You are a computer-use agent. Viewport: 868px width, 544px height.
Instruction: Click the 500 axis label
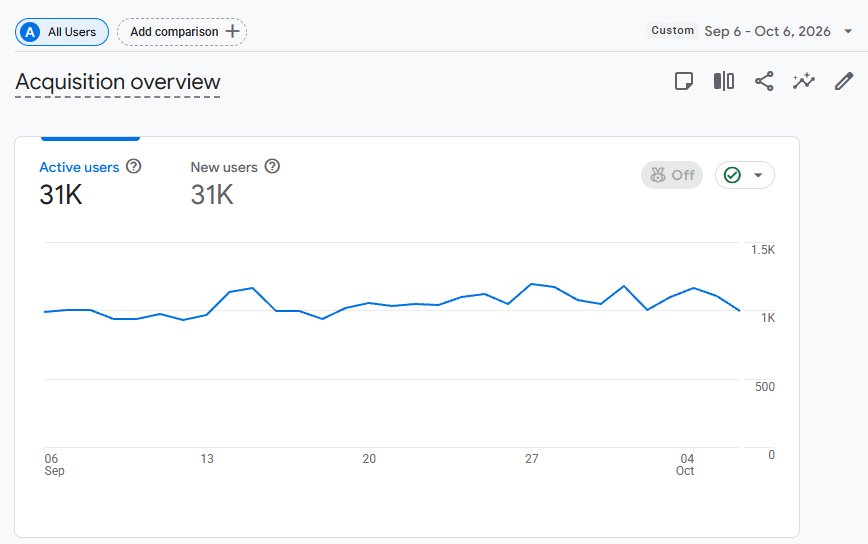[764, 386]
